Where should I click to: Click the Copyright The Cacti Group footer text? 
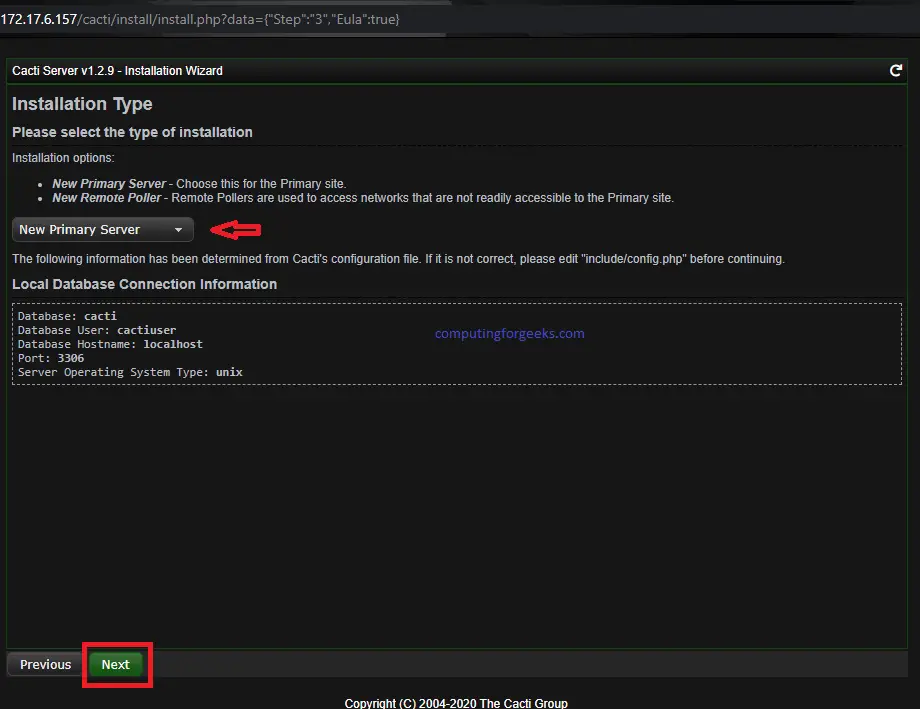(456, 703)
